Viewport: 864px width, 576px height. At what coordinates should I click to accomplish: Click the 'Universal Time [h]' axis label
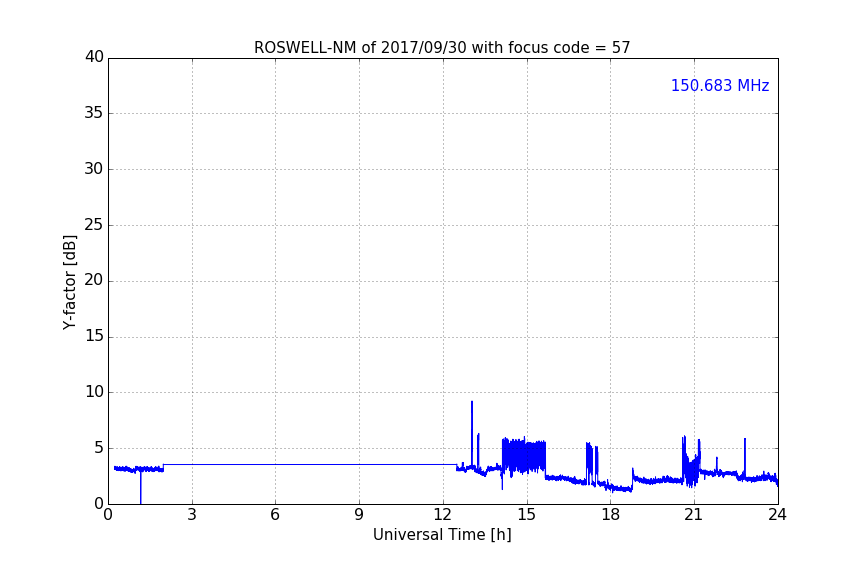tap(442, 535)
